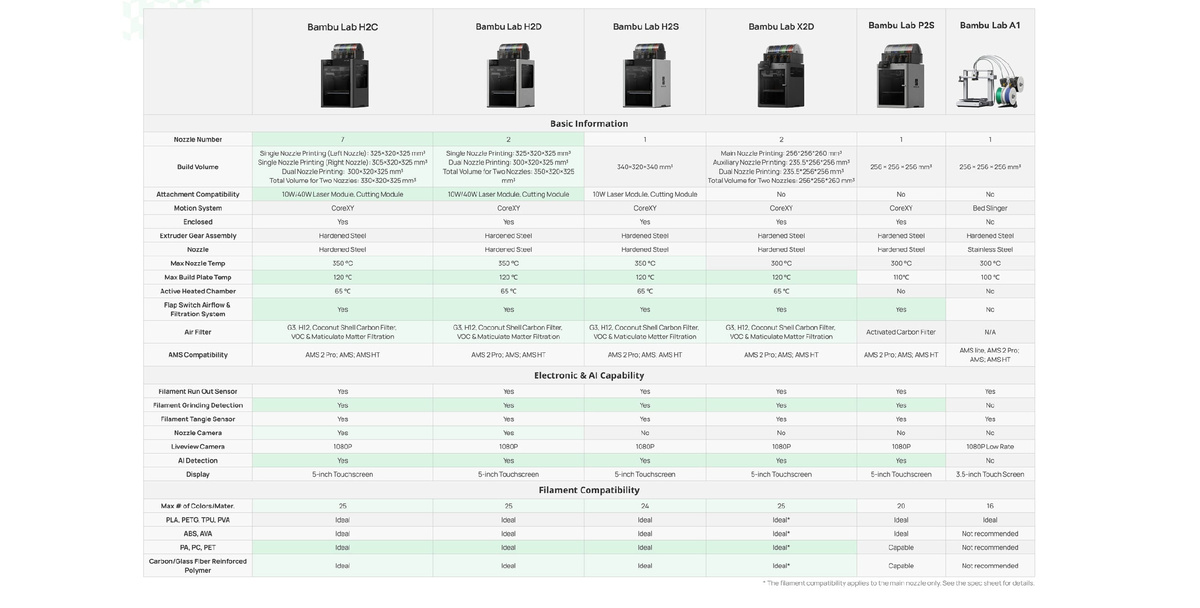Screen dimensions: 1200x608
Task: Click the "Max Nozzle Temp" row label
Action: click(198, 263)
